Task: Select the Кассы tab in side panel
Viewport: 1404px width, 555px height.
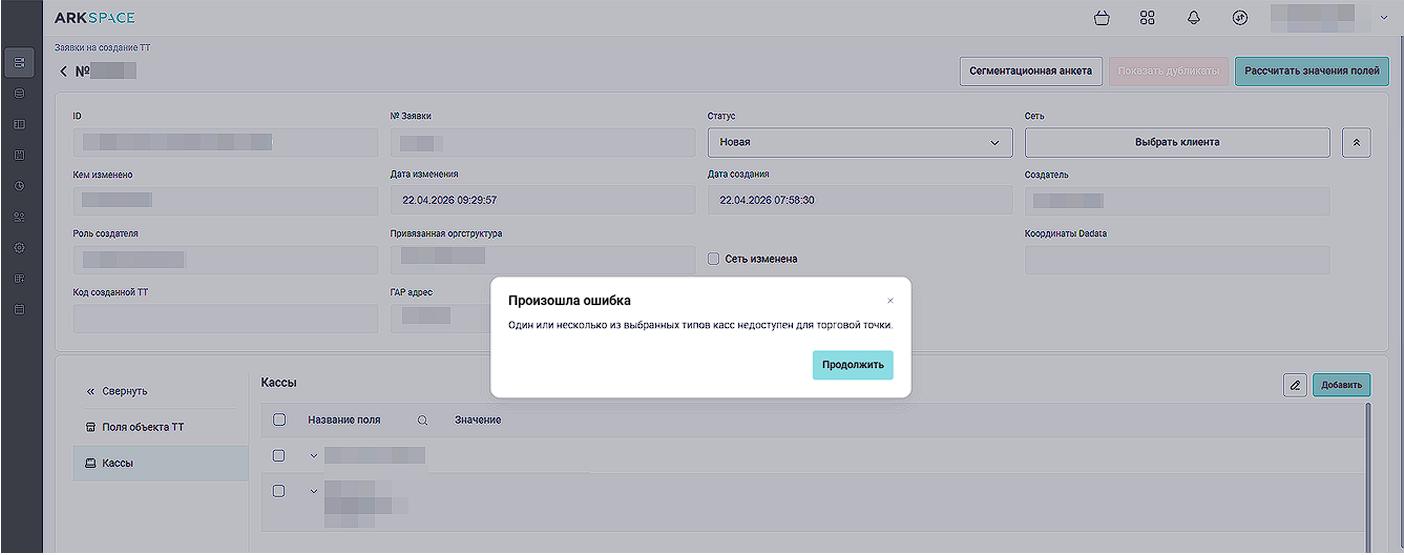Action: pos(117,463)
